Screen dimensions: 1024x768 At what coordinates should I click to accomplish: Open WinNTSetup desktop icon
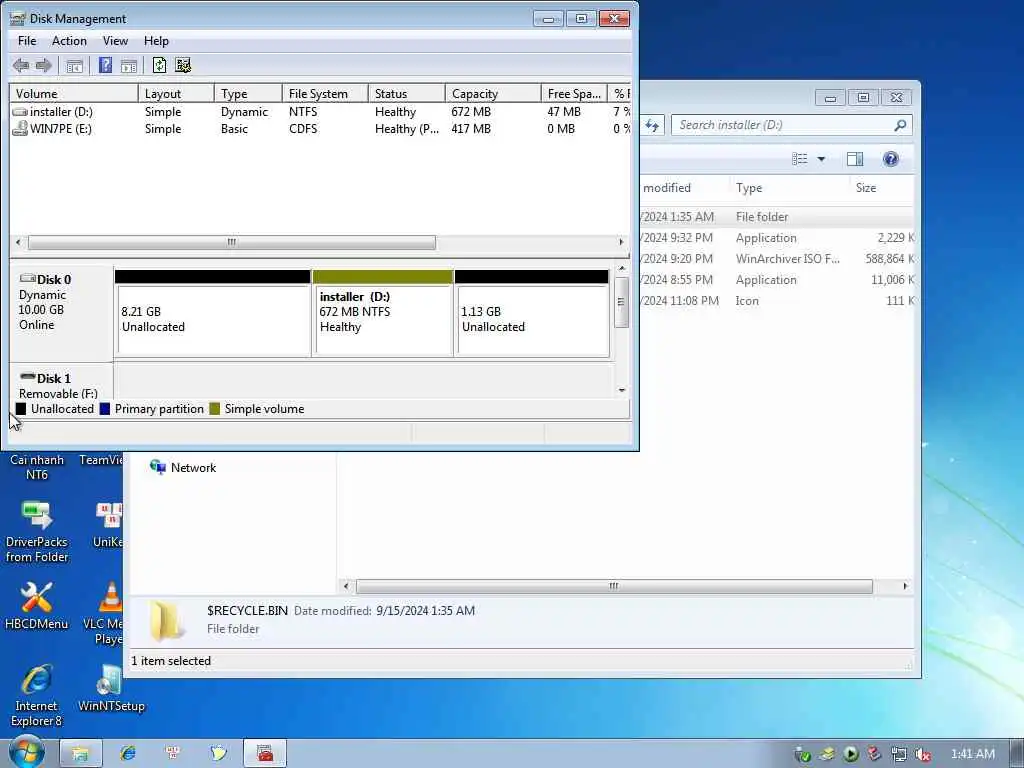click(111, 688)
